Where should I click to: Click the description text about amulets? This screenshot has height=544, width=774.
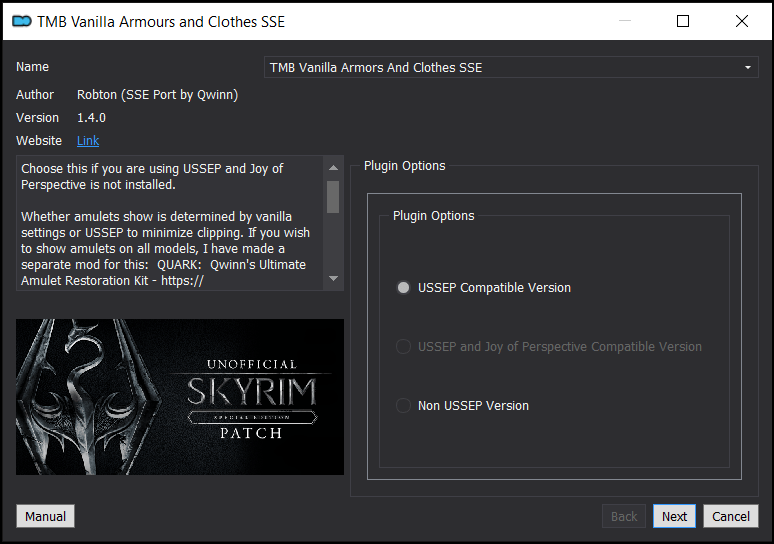coord(165,248)
